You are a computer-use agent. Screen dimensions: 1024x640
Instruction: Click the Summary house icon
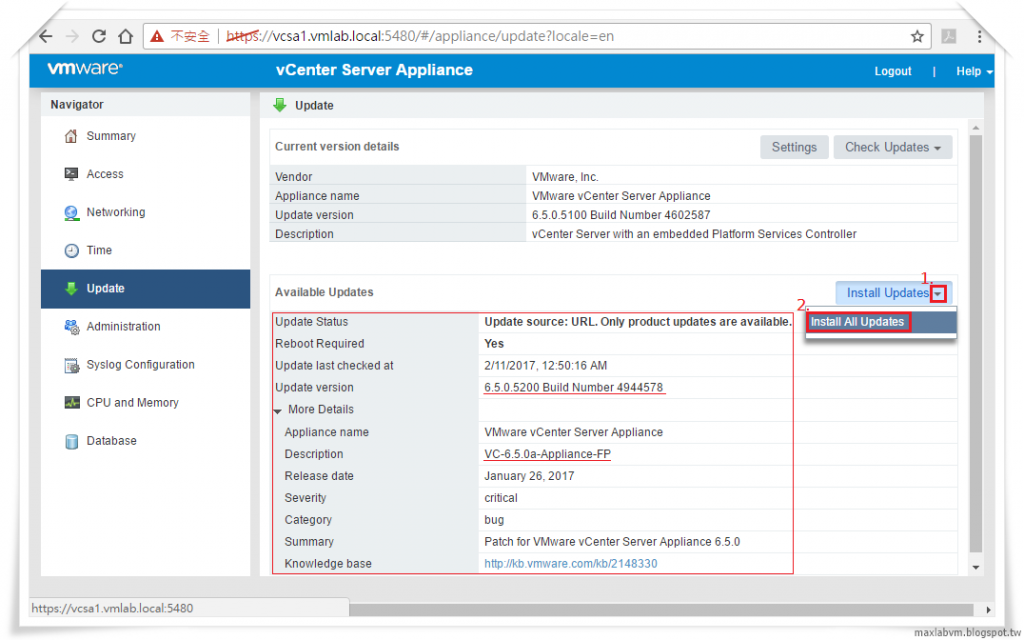(x=71, y=136)
